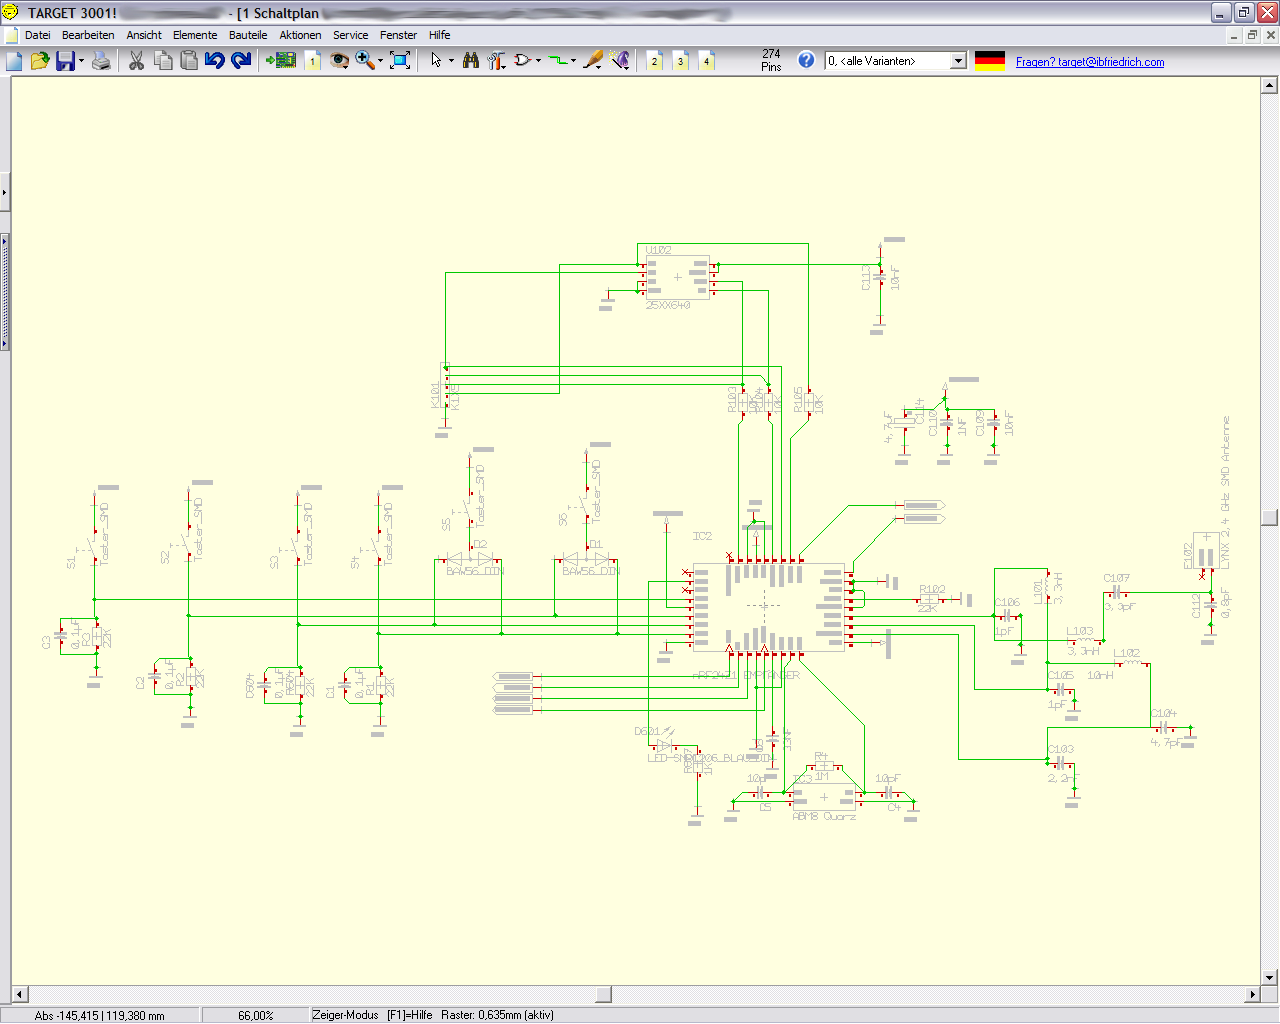Print the schematic using the printer icon
The height and width of the screenshot is (1024, 1280).
tap(101, 61)
